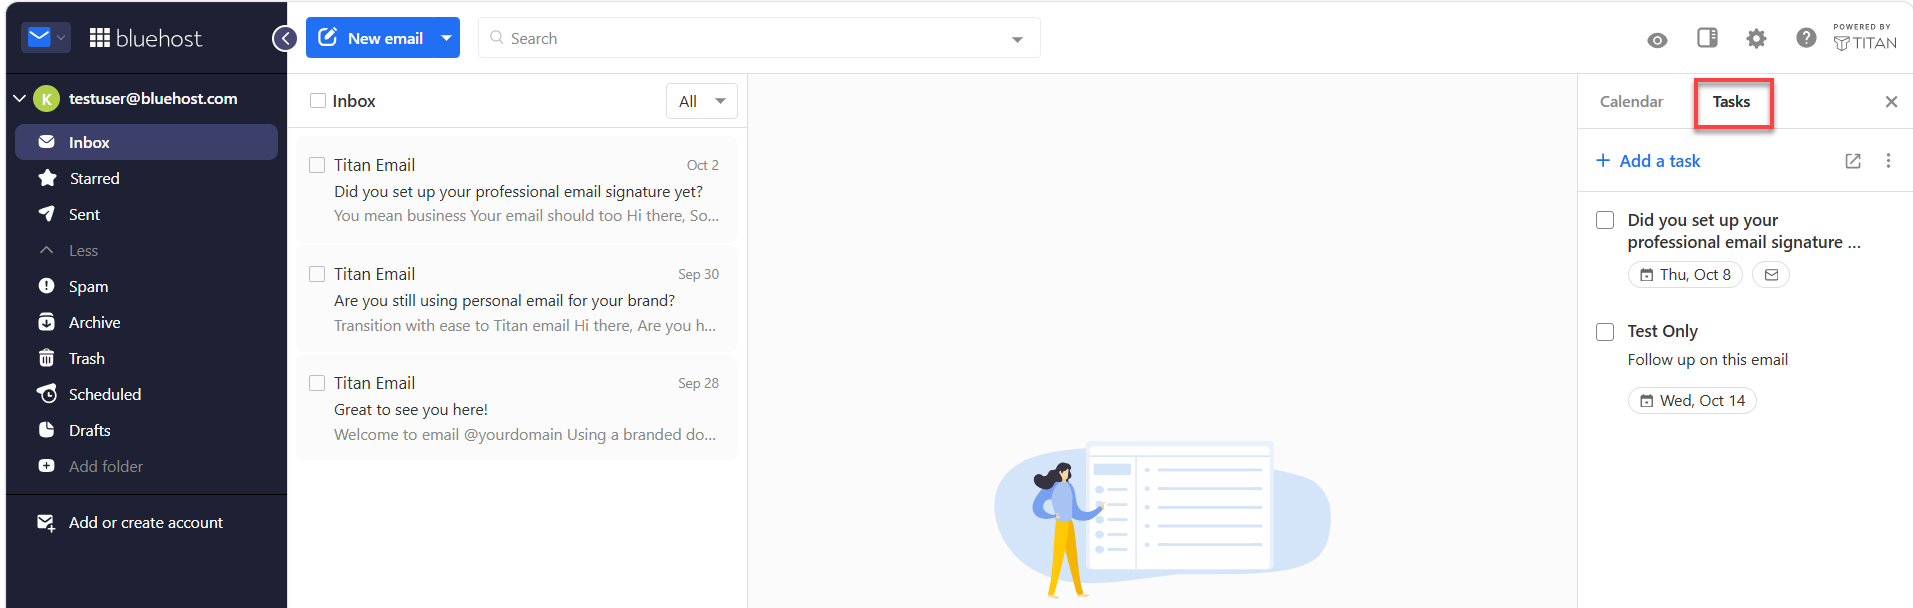Click the Wed, Oct 14 due date chip
Screen dimensions: 1913x608
pos(1692,400)
